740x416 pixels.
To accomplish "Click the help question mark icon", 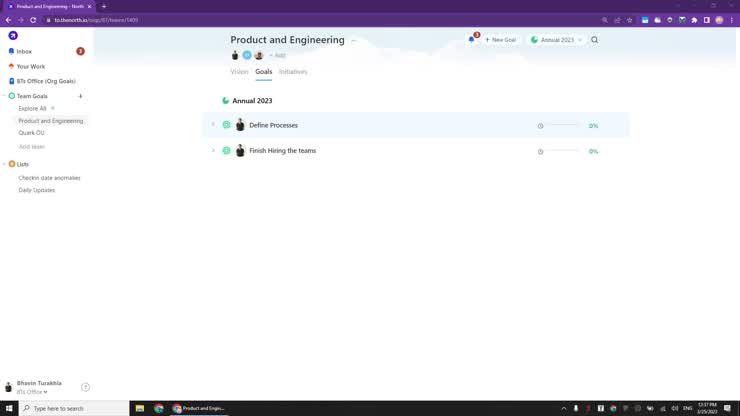I will coord(85,387).
